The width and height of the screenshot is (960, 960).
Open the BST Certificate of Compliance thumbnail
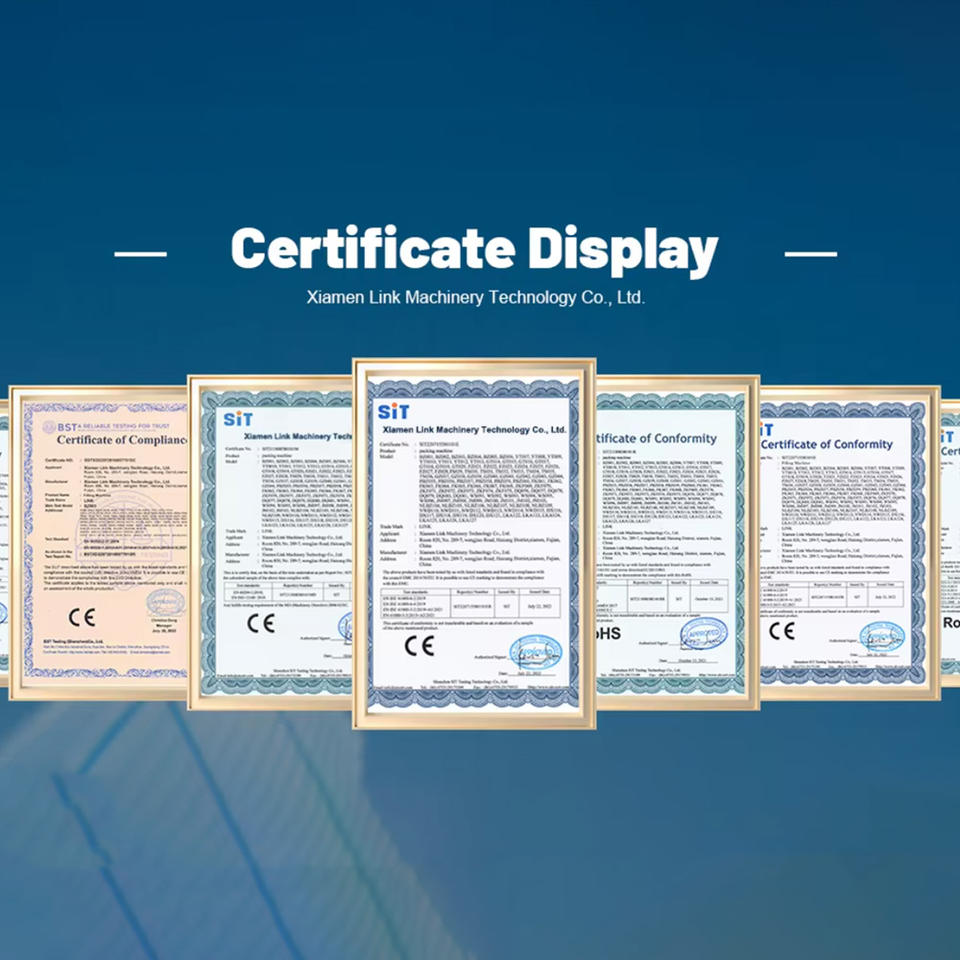99,542
